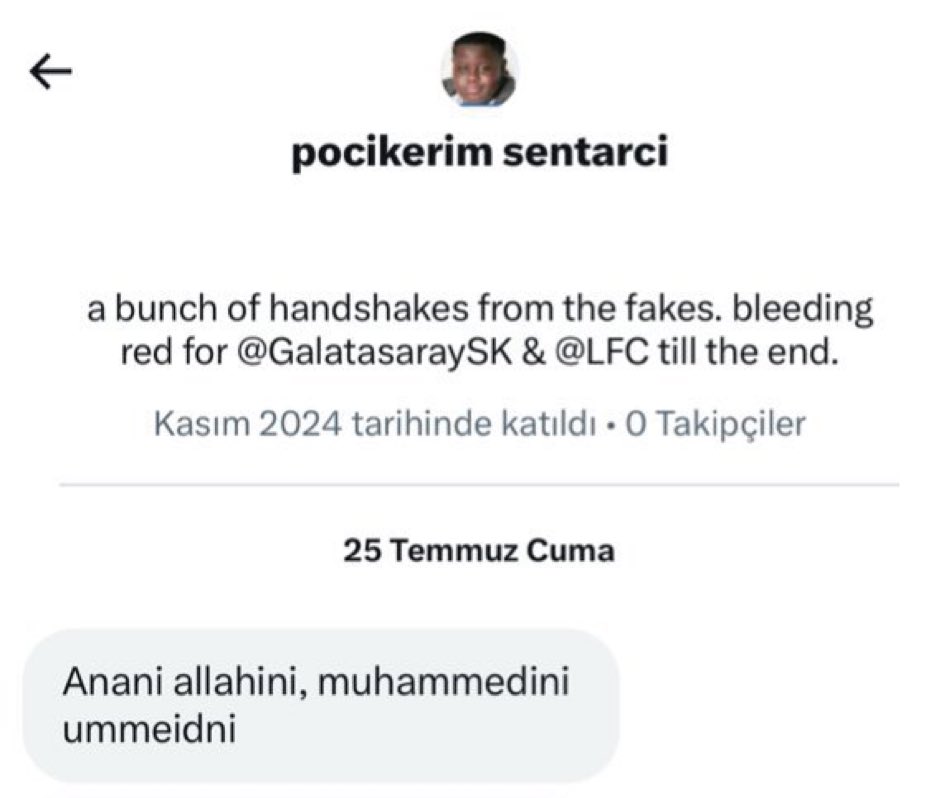Click 'Kasım 2024' in the join date
This screenshot has height=798, width=931.
[x=247, y=423]
